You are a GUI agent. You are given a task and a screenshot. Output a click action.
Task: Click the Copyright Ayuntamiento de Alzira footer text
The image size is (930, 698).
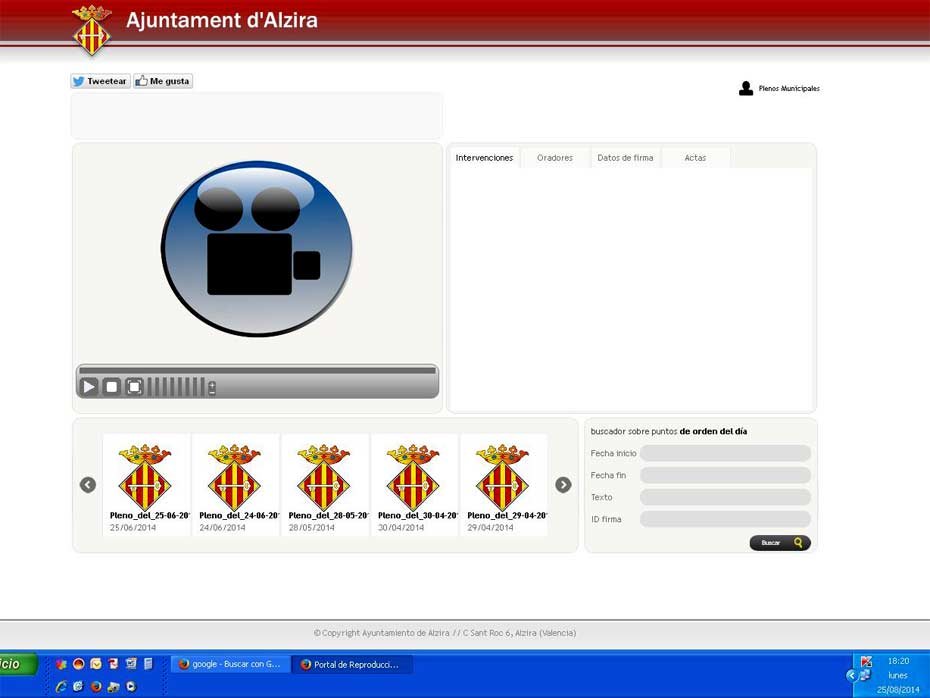click(445, 633)
